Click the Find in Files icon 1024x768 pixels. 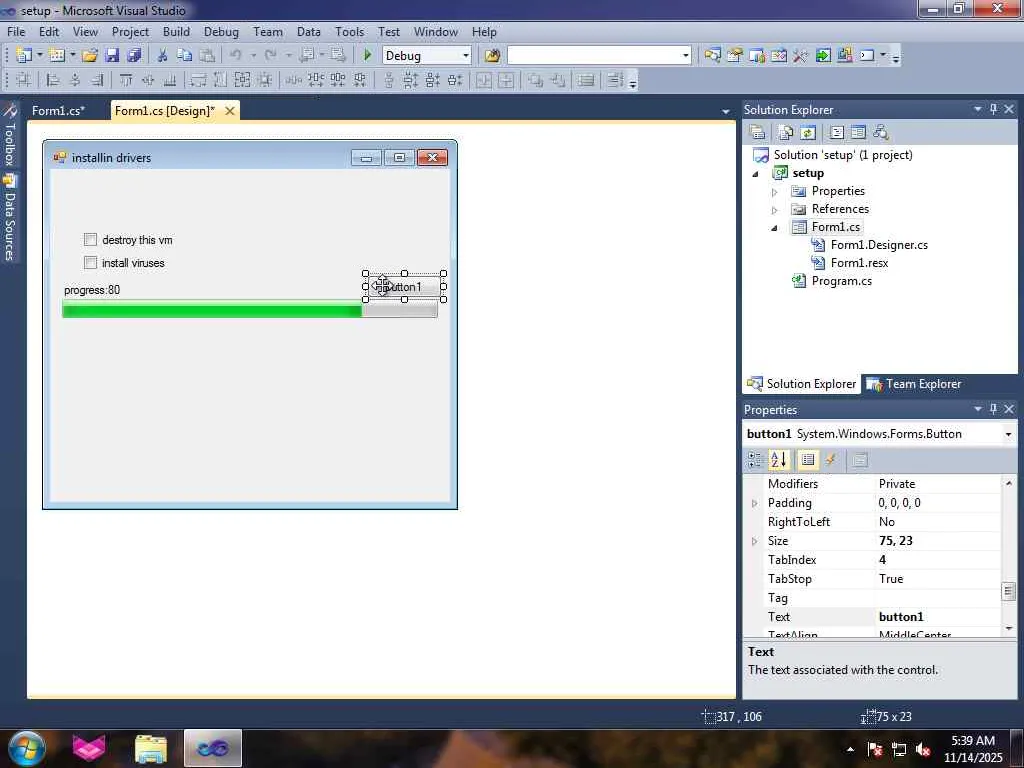(492, 56)
